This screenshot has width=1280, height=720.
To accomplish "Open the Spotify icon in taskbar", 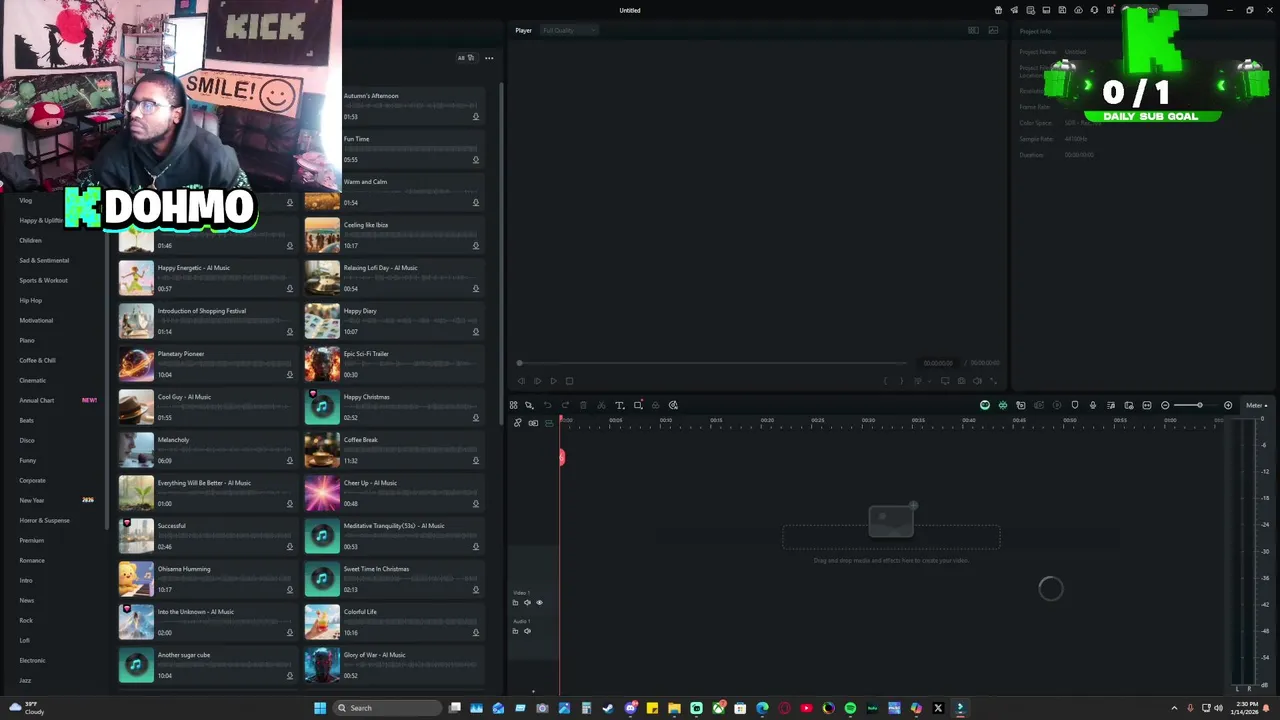I will (850, 708).
